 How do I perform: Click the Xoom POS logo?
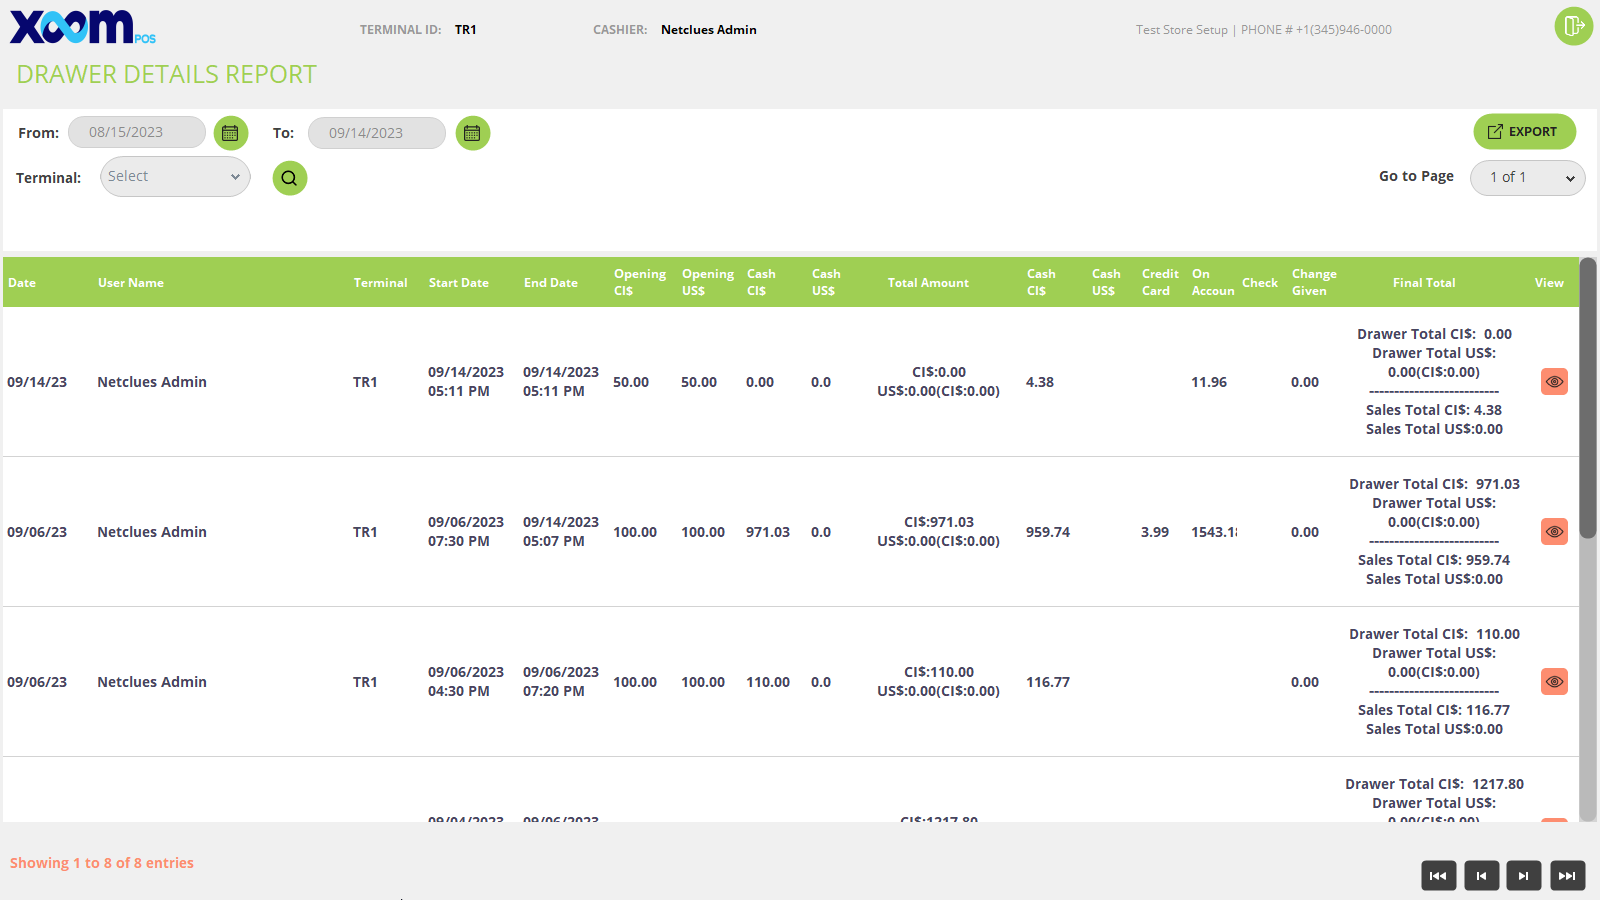(x=82, y=28)
